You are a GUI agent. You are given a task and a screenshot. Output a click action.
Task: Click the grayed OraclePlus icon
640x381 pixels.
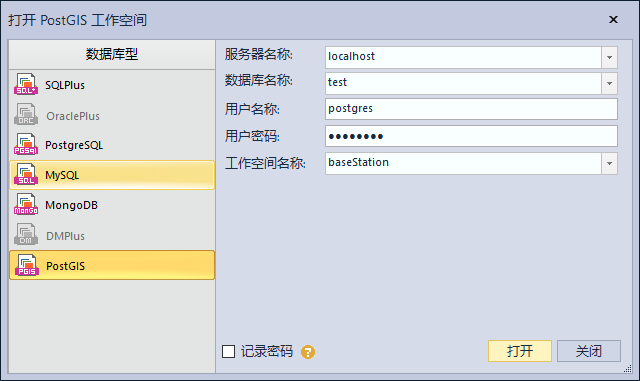[26, 114]
